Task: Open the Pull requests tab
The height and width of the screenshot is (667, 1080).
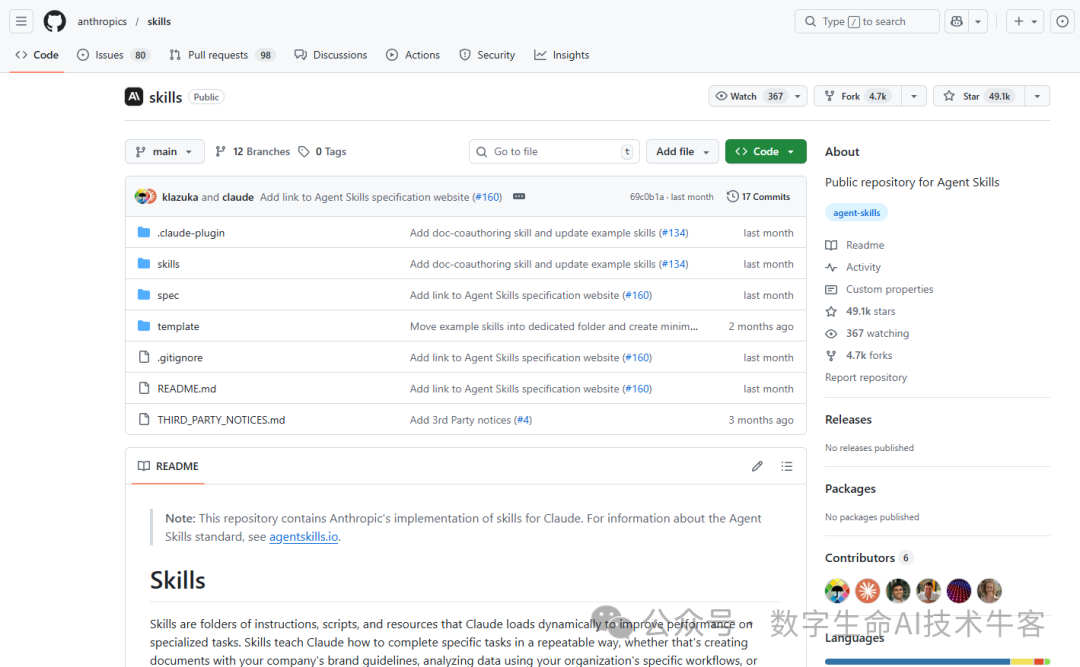Action: point(221,55)
